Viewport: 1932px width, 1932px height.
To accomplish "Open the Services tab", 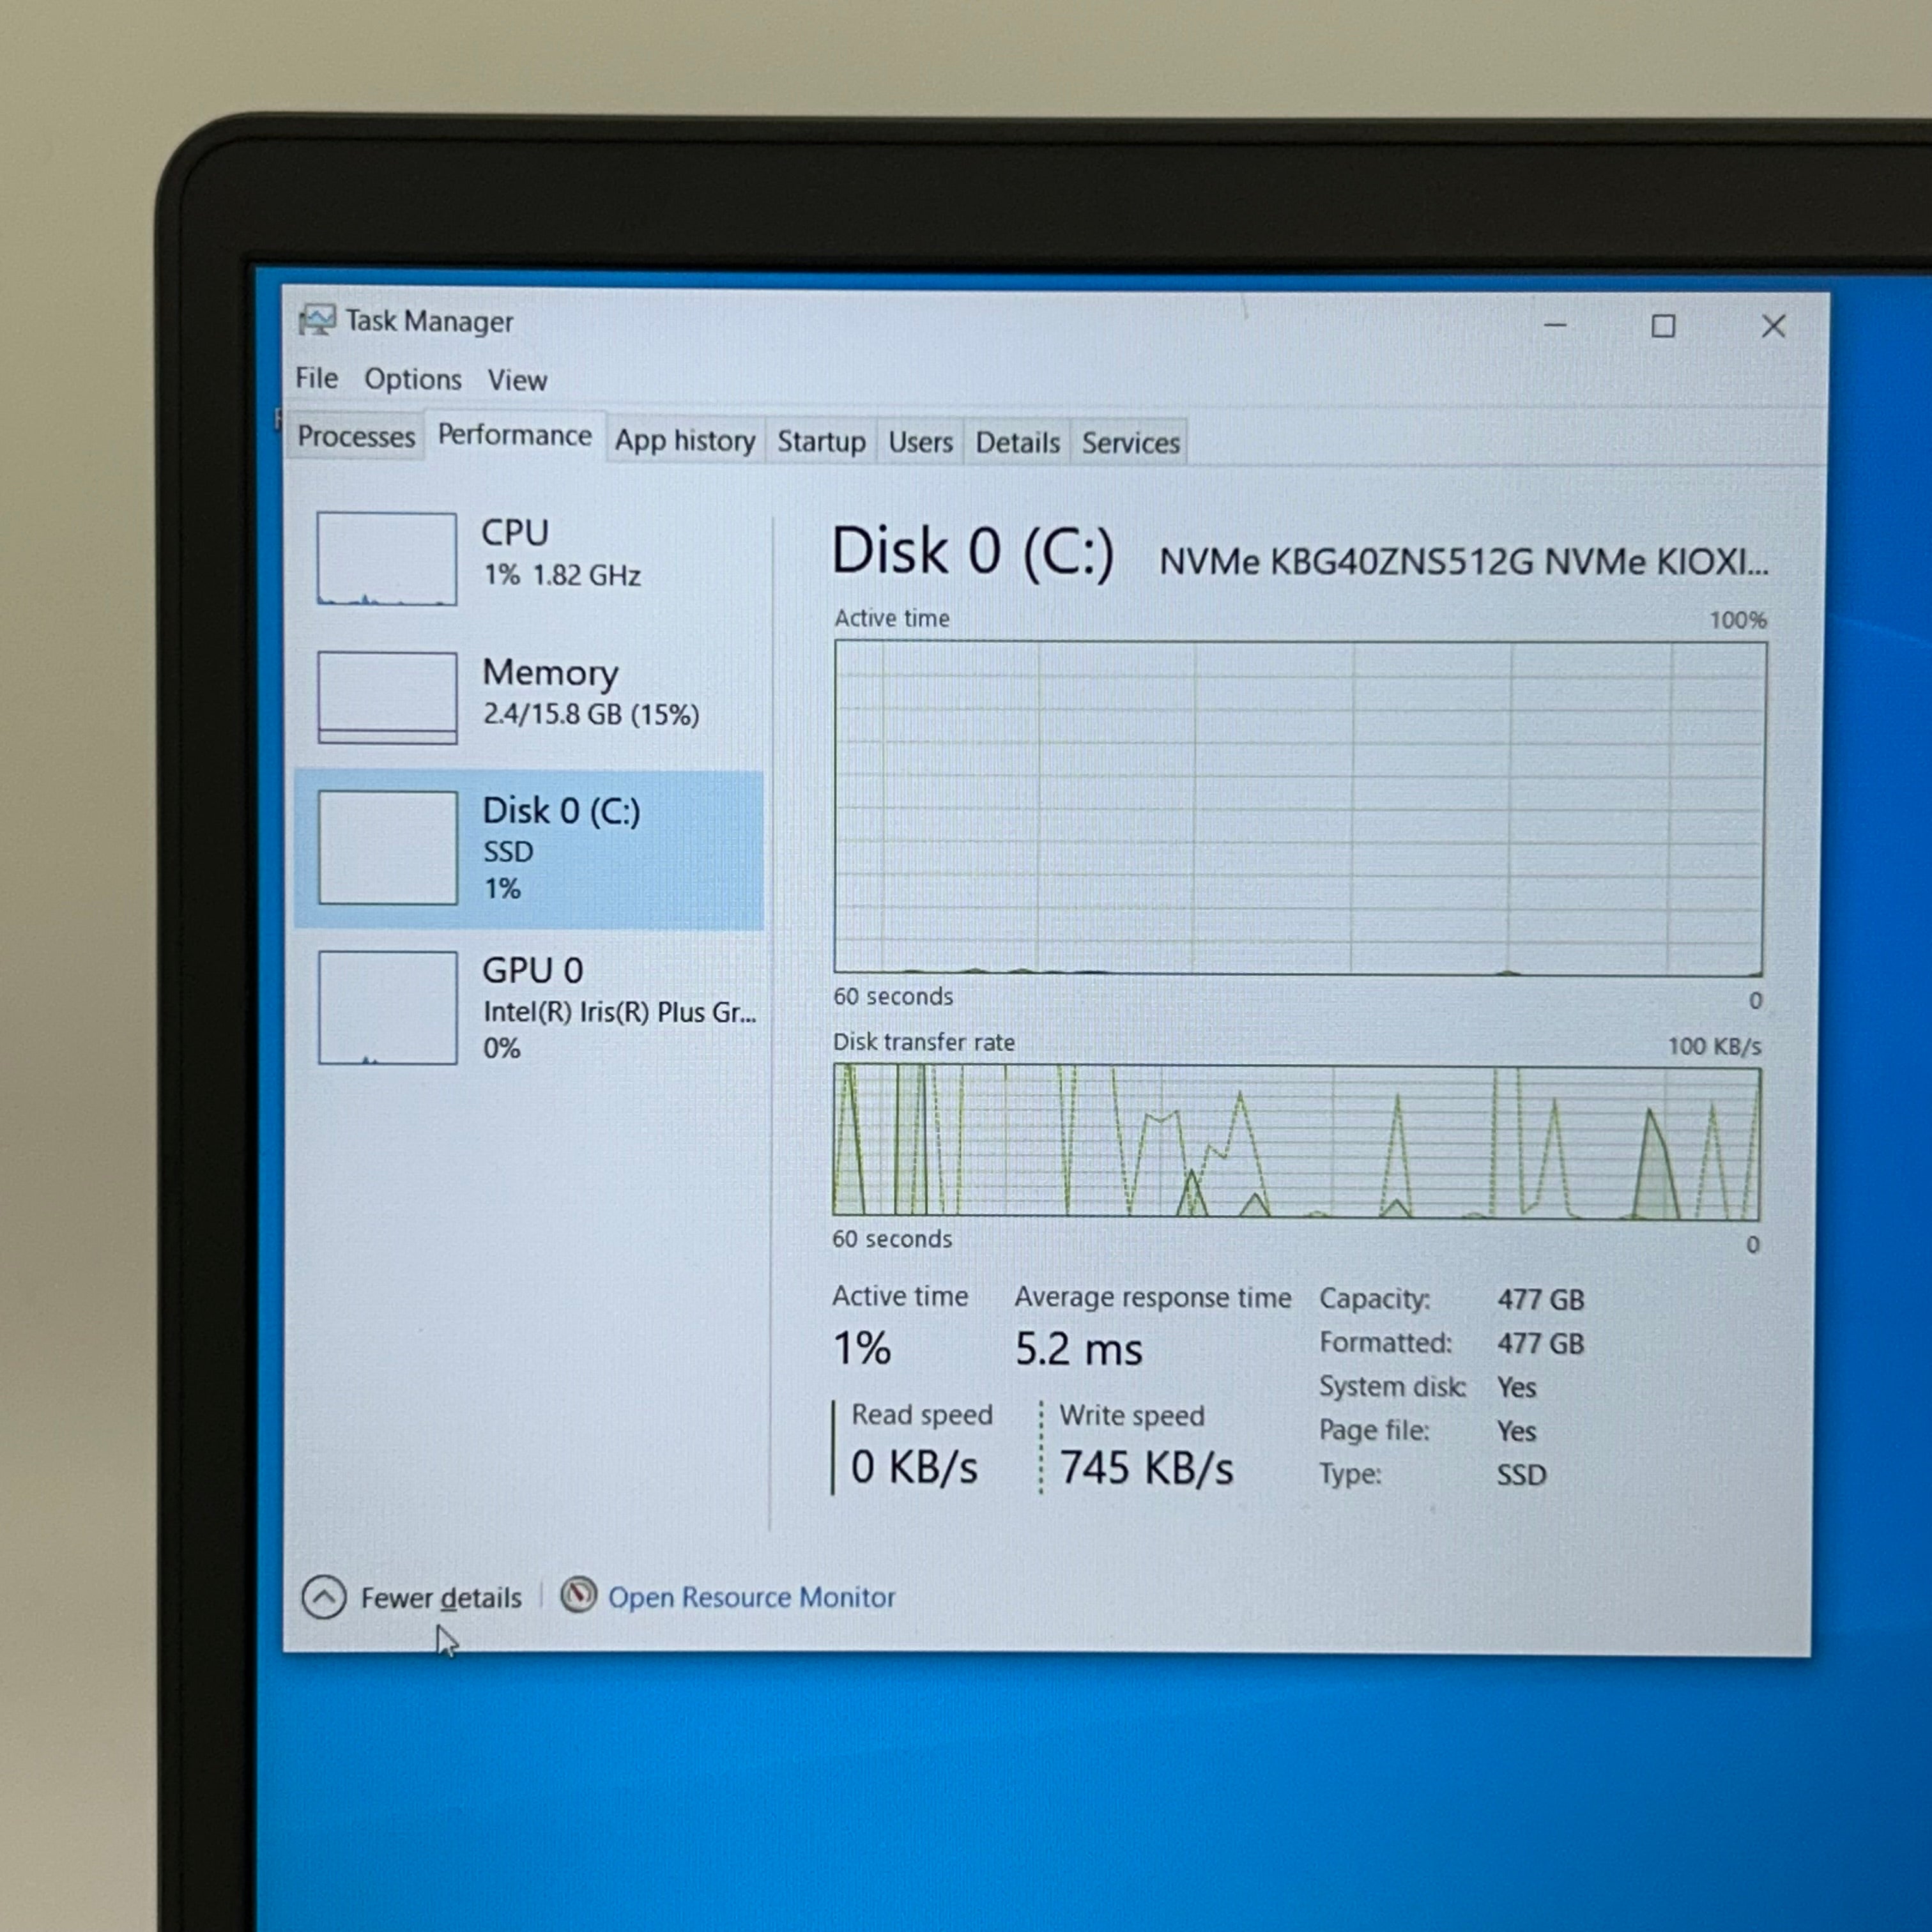I will [1130, 442].
